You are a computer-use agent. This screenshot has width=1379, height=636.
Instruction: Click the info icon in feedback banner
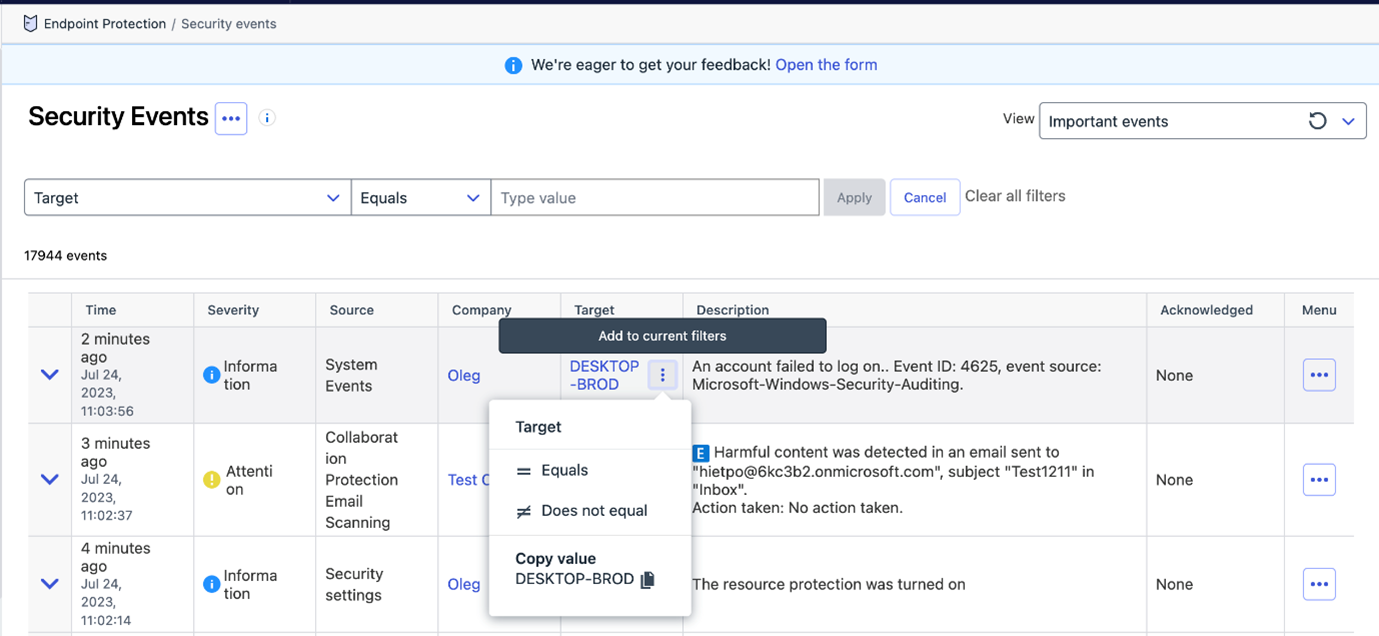tap(513, 65)
